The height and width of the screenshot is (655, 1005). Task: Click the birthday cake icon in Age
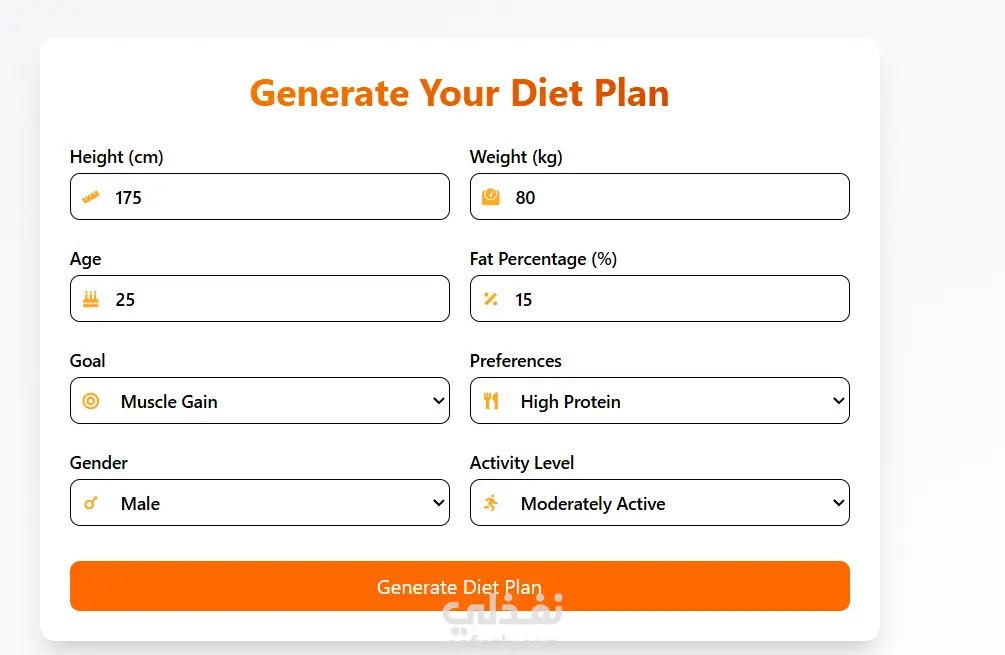pos(91,299)
